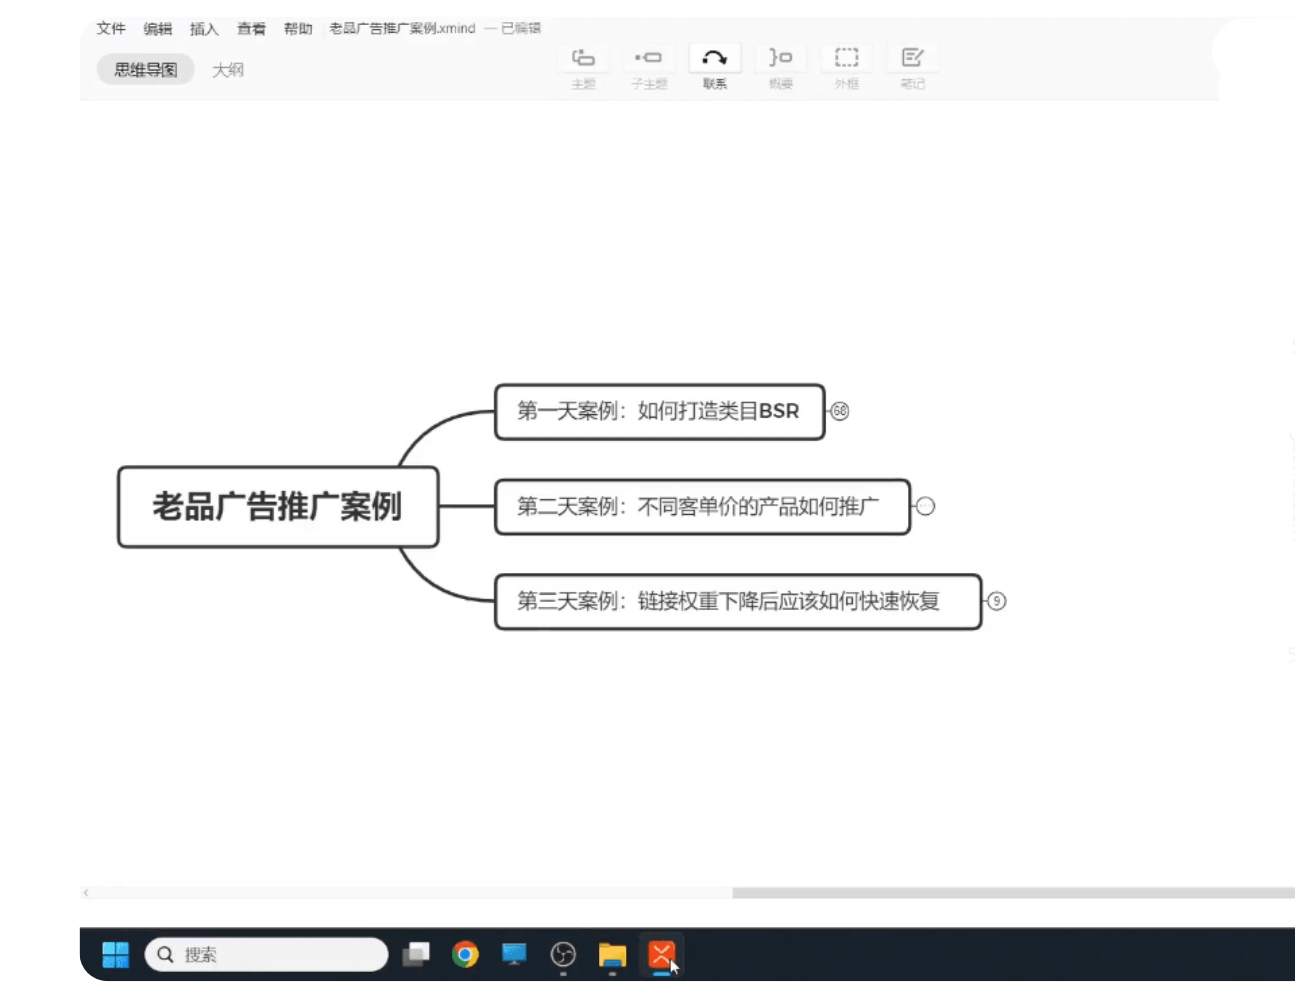The image size is (1295, 1001).
Task: Open the 插入 menu
Action: [x=204, y=28]
